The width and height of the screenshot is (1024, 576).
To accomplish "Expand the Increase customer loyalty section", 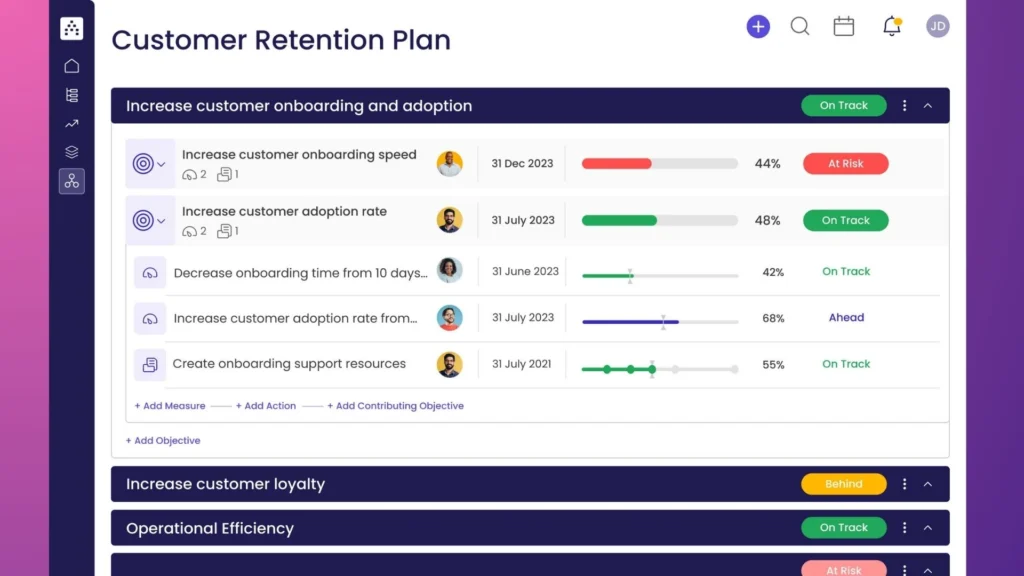I will pos(929,483).
